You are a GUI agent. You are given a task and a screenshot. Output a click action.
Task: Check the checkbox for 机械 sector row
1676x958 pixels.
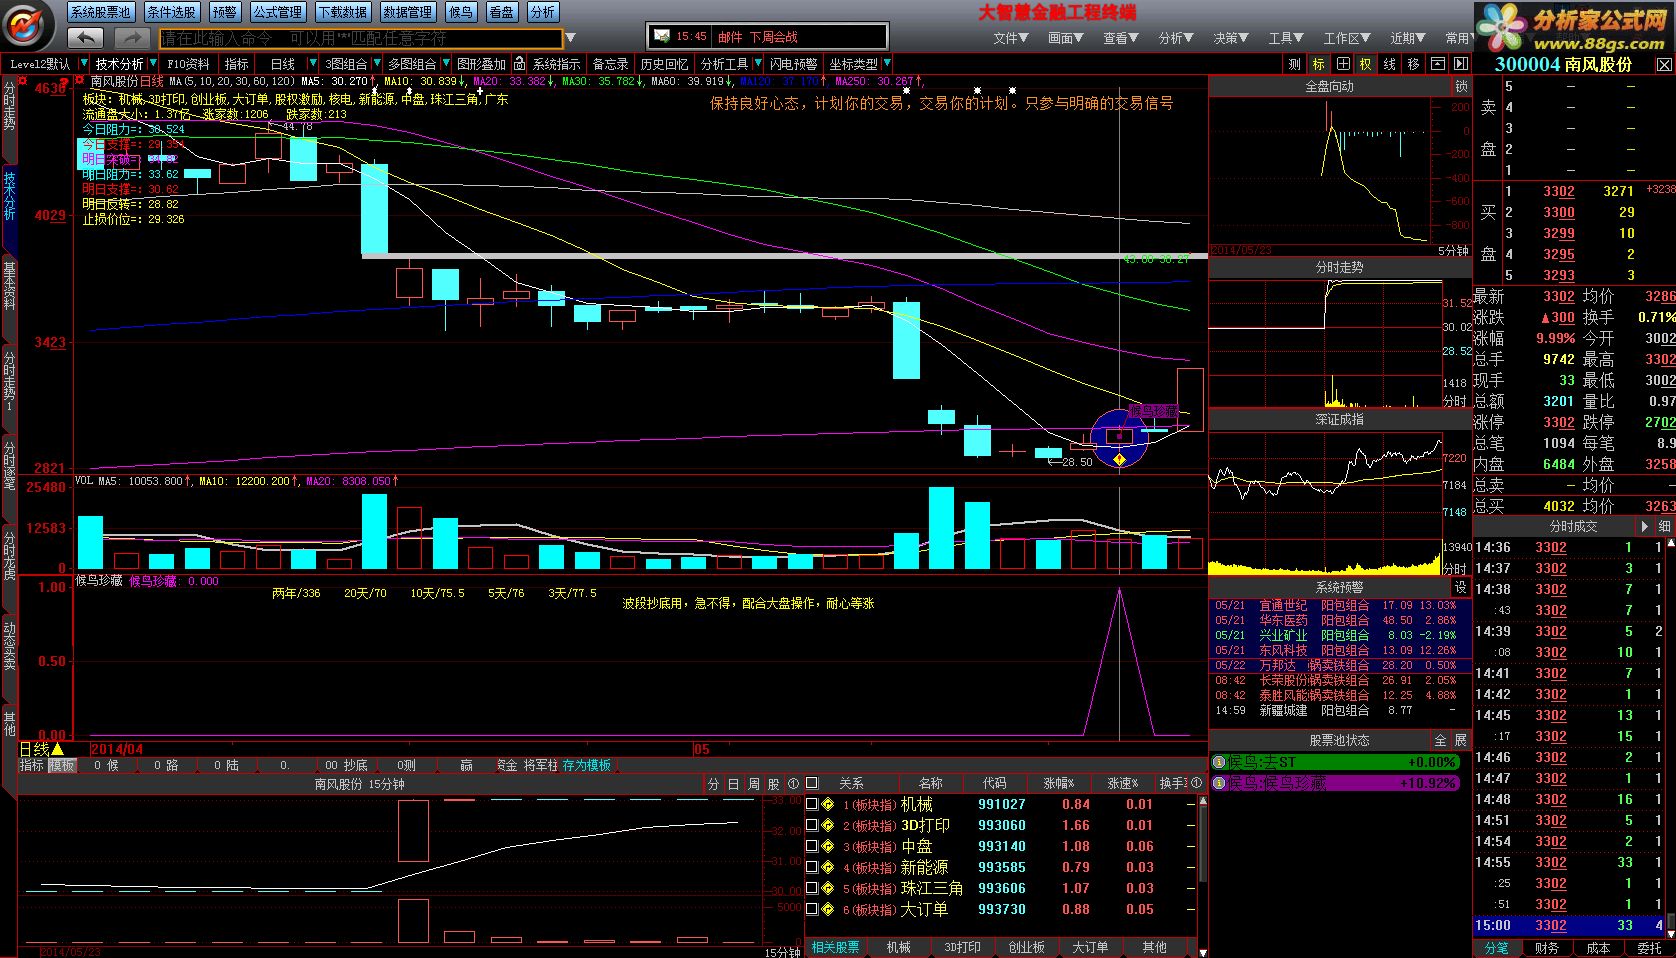pos(812,804)
